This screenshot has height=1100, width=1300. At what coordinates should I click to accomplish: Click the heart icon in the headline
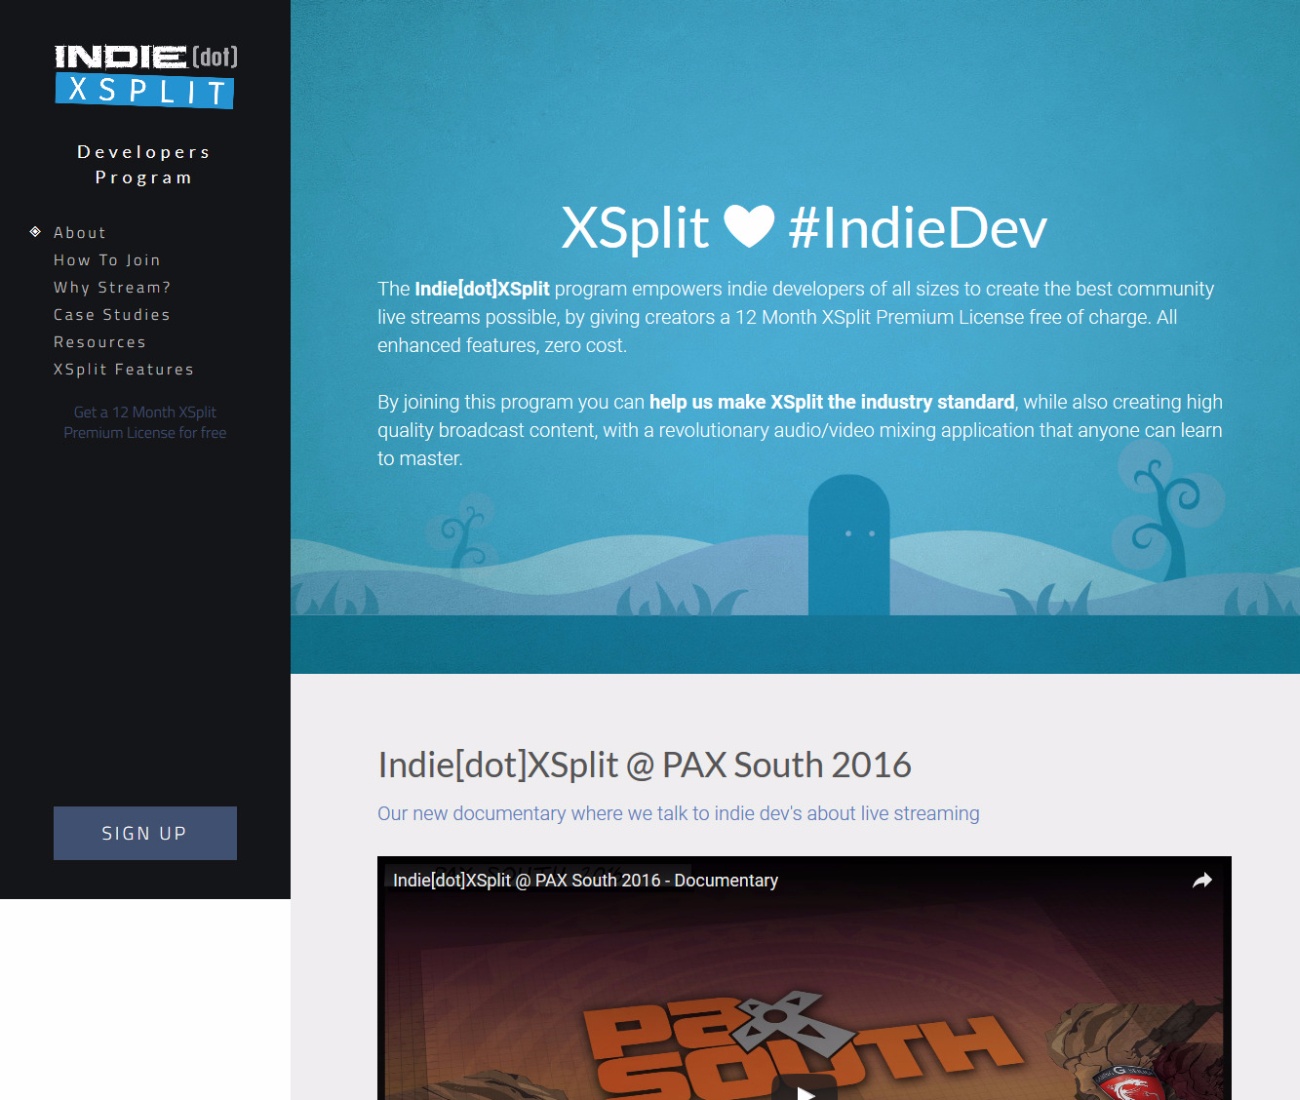(x=749, y=226)
